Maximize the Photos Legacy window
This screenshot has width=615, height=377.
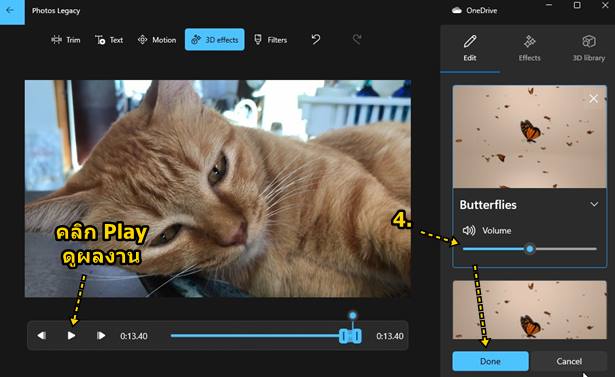(x=577, y=5)
